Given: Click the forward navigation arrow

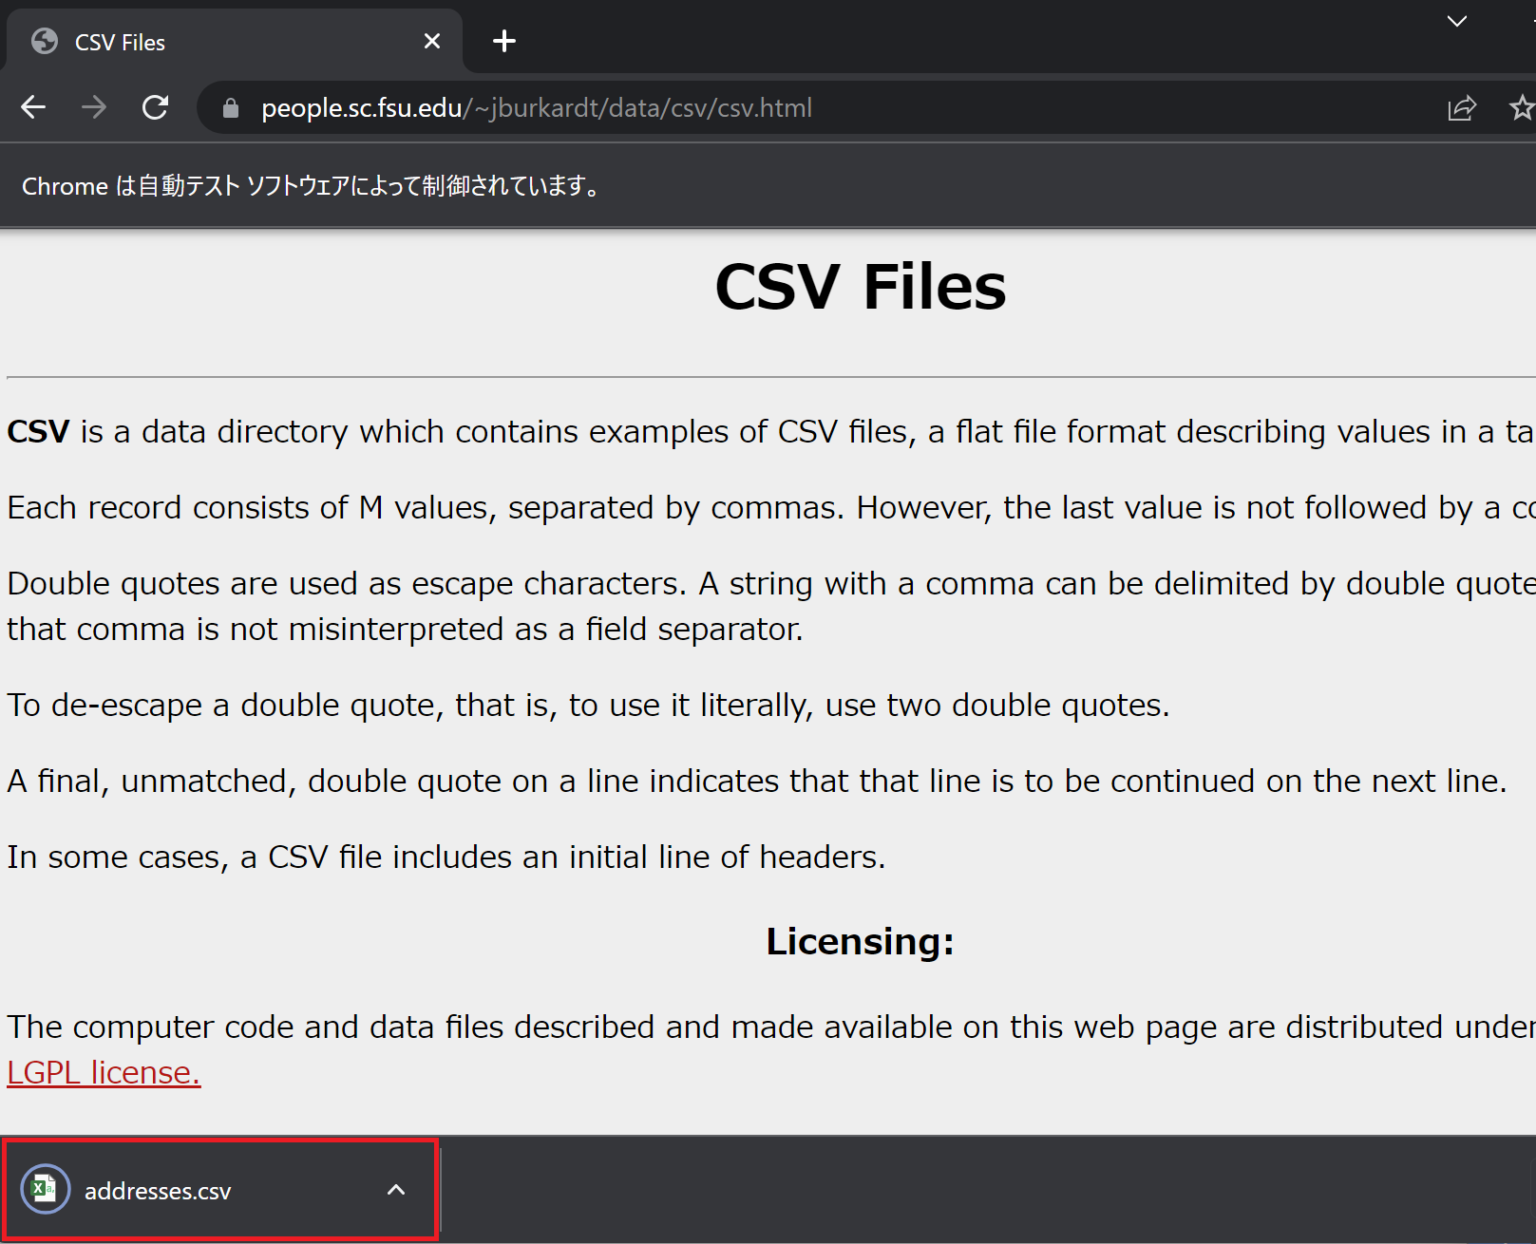Looking at the screenshot, I should click(94, 107).
